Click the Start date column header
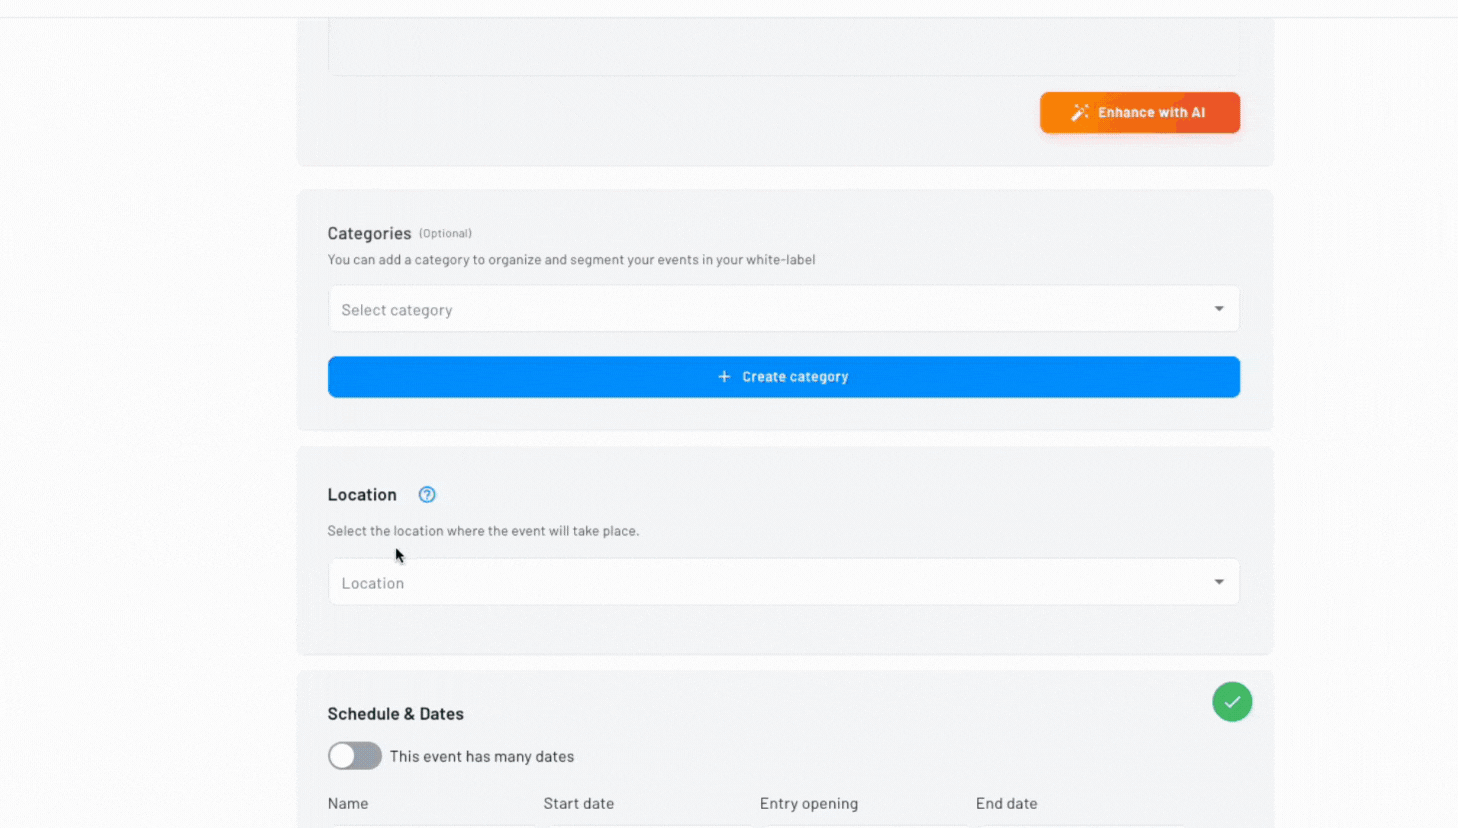Screen dimensions: 1458x828 click(x=579, y=803)
